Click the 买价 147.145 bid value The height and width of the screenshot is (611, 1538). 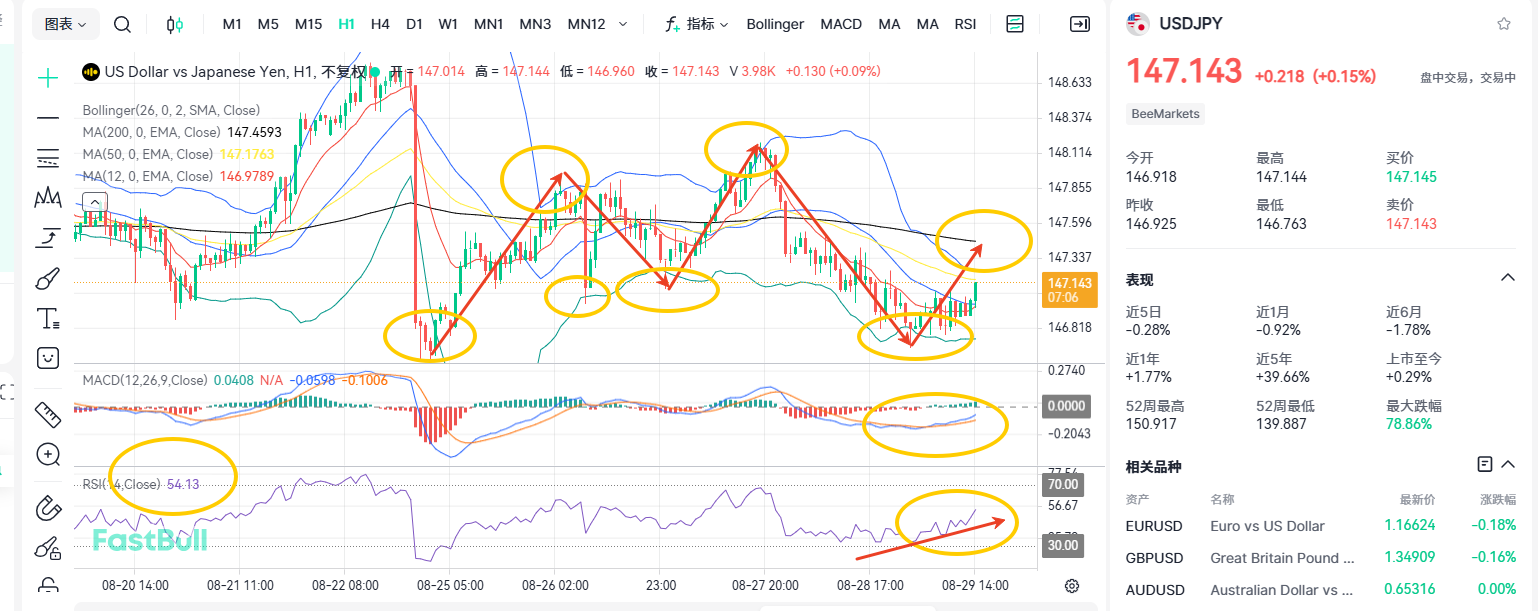click(1411, 177)
